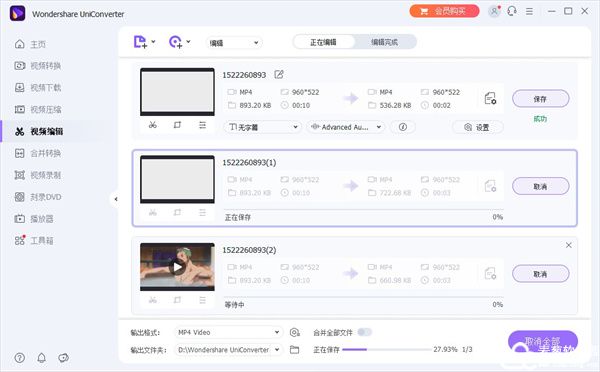Open the notifications bell icon
600x372 pixels.
click(41, 358)
